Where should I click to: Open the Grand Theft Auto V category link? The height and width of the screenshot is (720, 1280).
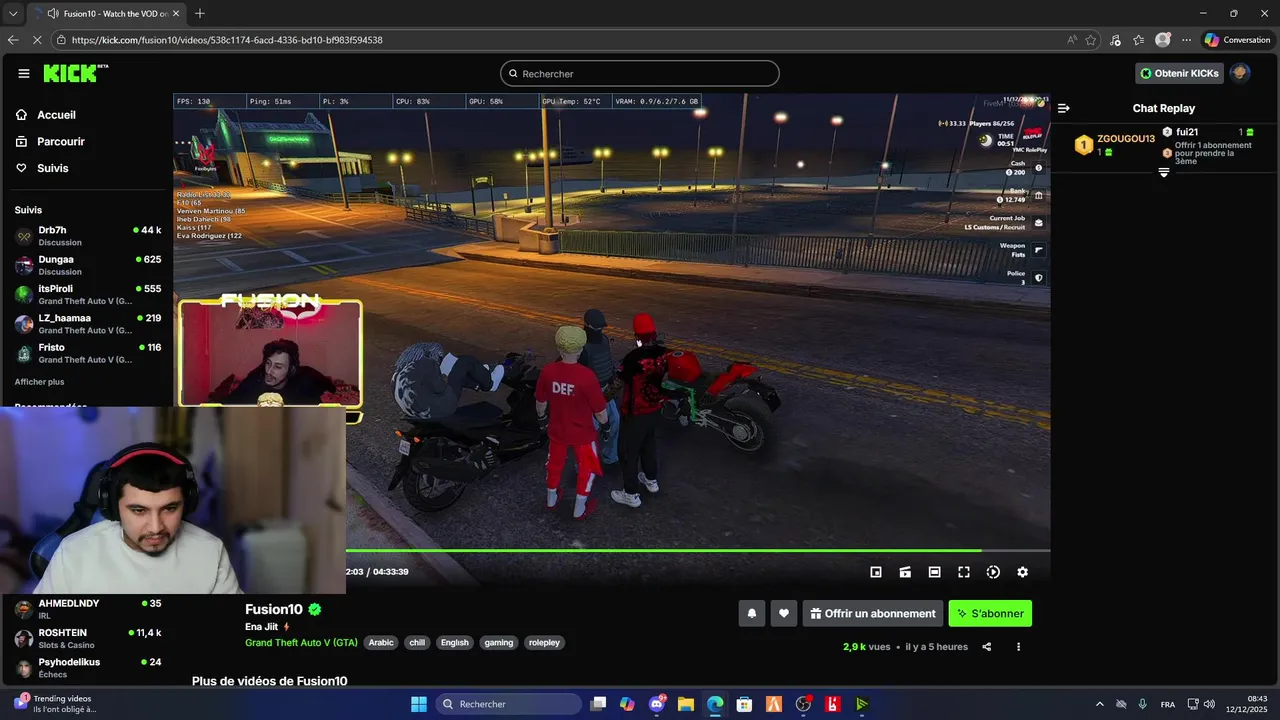301,643
